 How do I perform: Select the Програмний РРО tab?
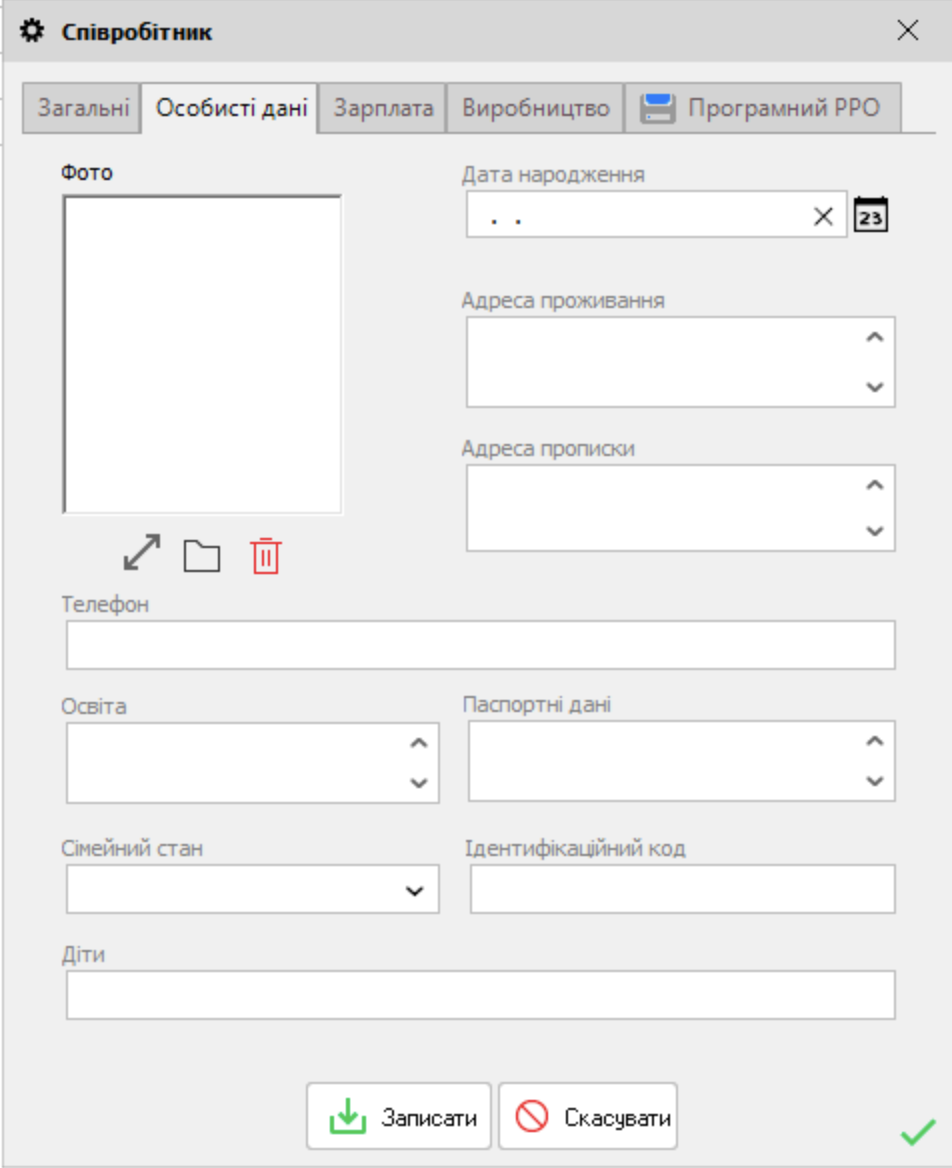coord(762,108)
